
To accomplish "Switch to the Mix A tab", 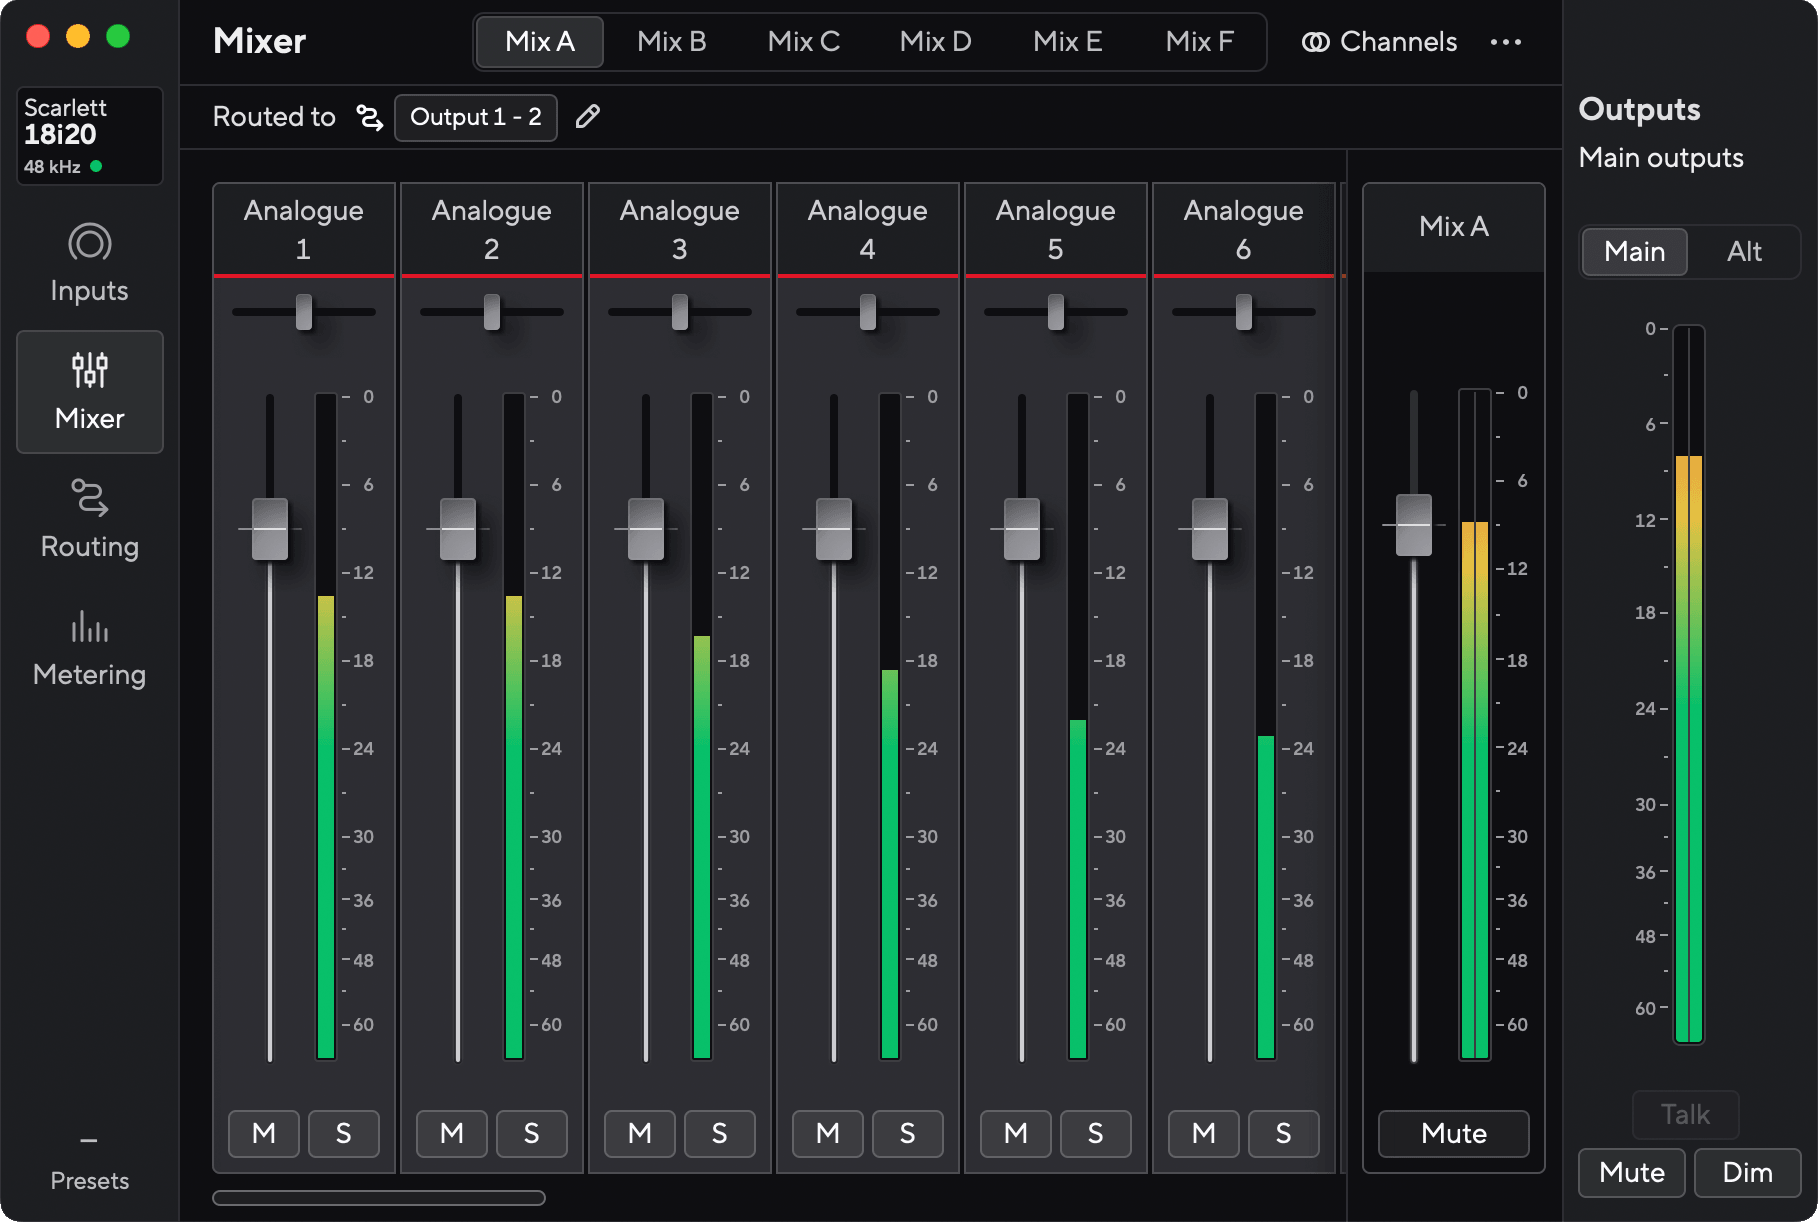I will [540, 42].
